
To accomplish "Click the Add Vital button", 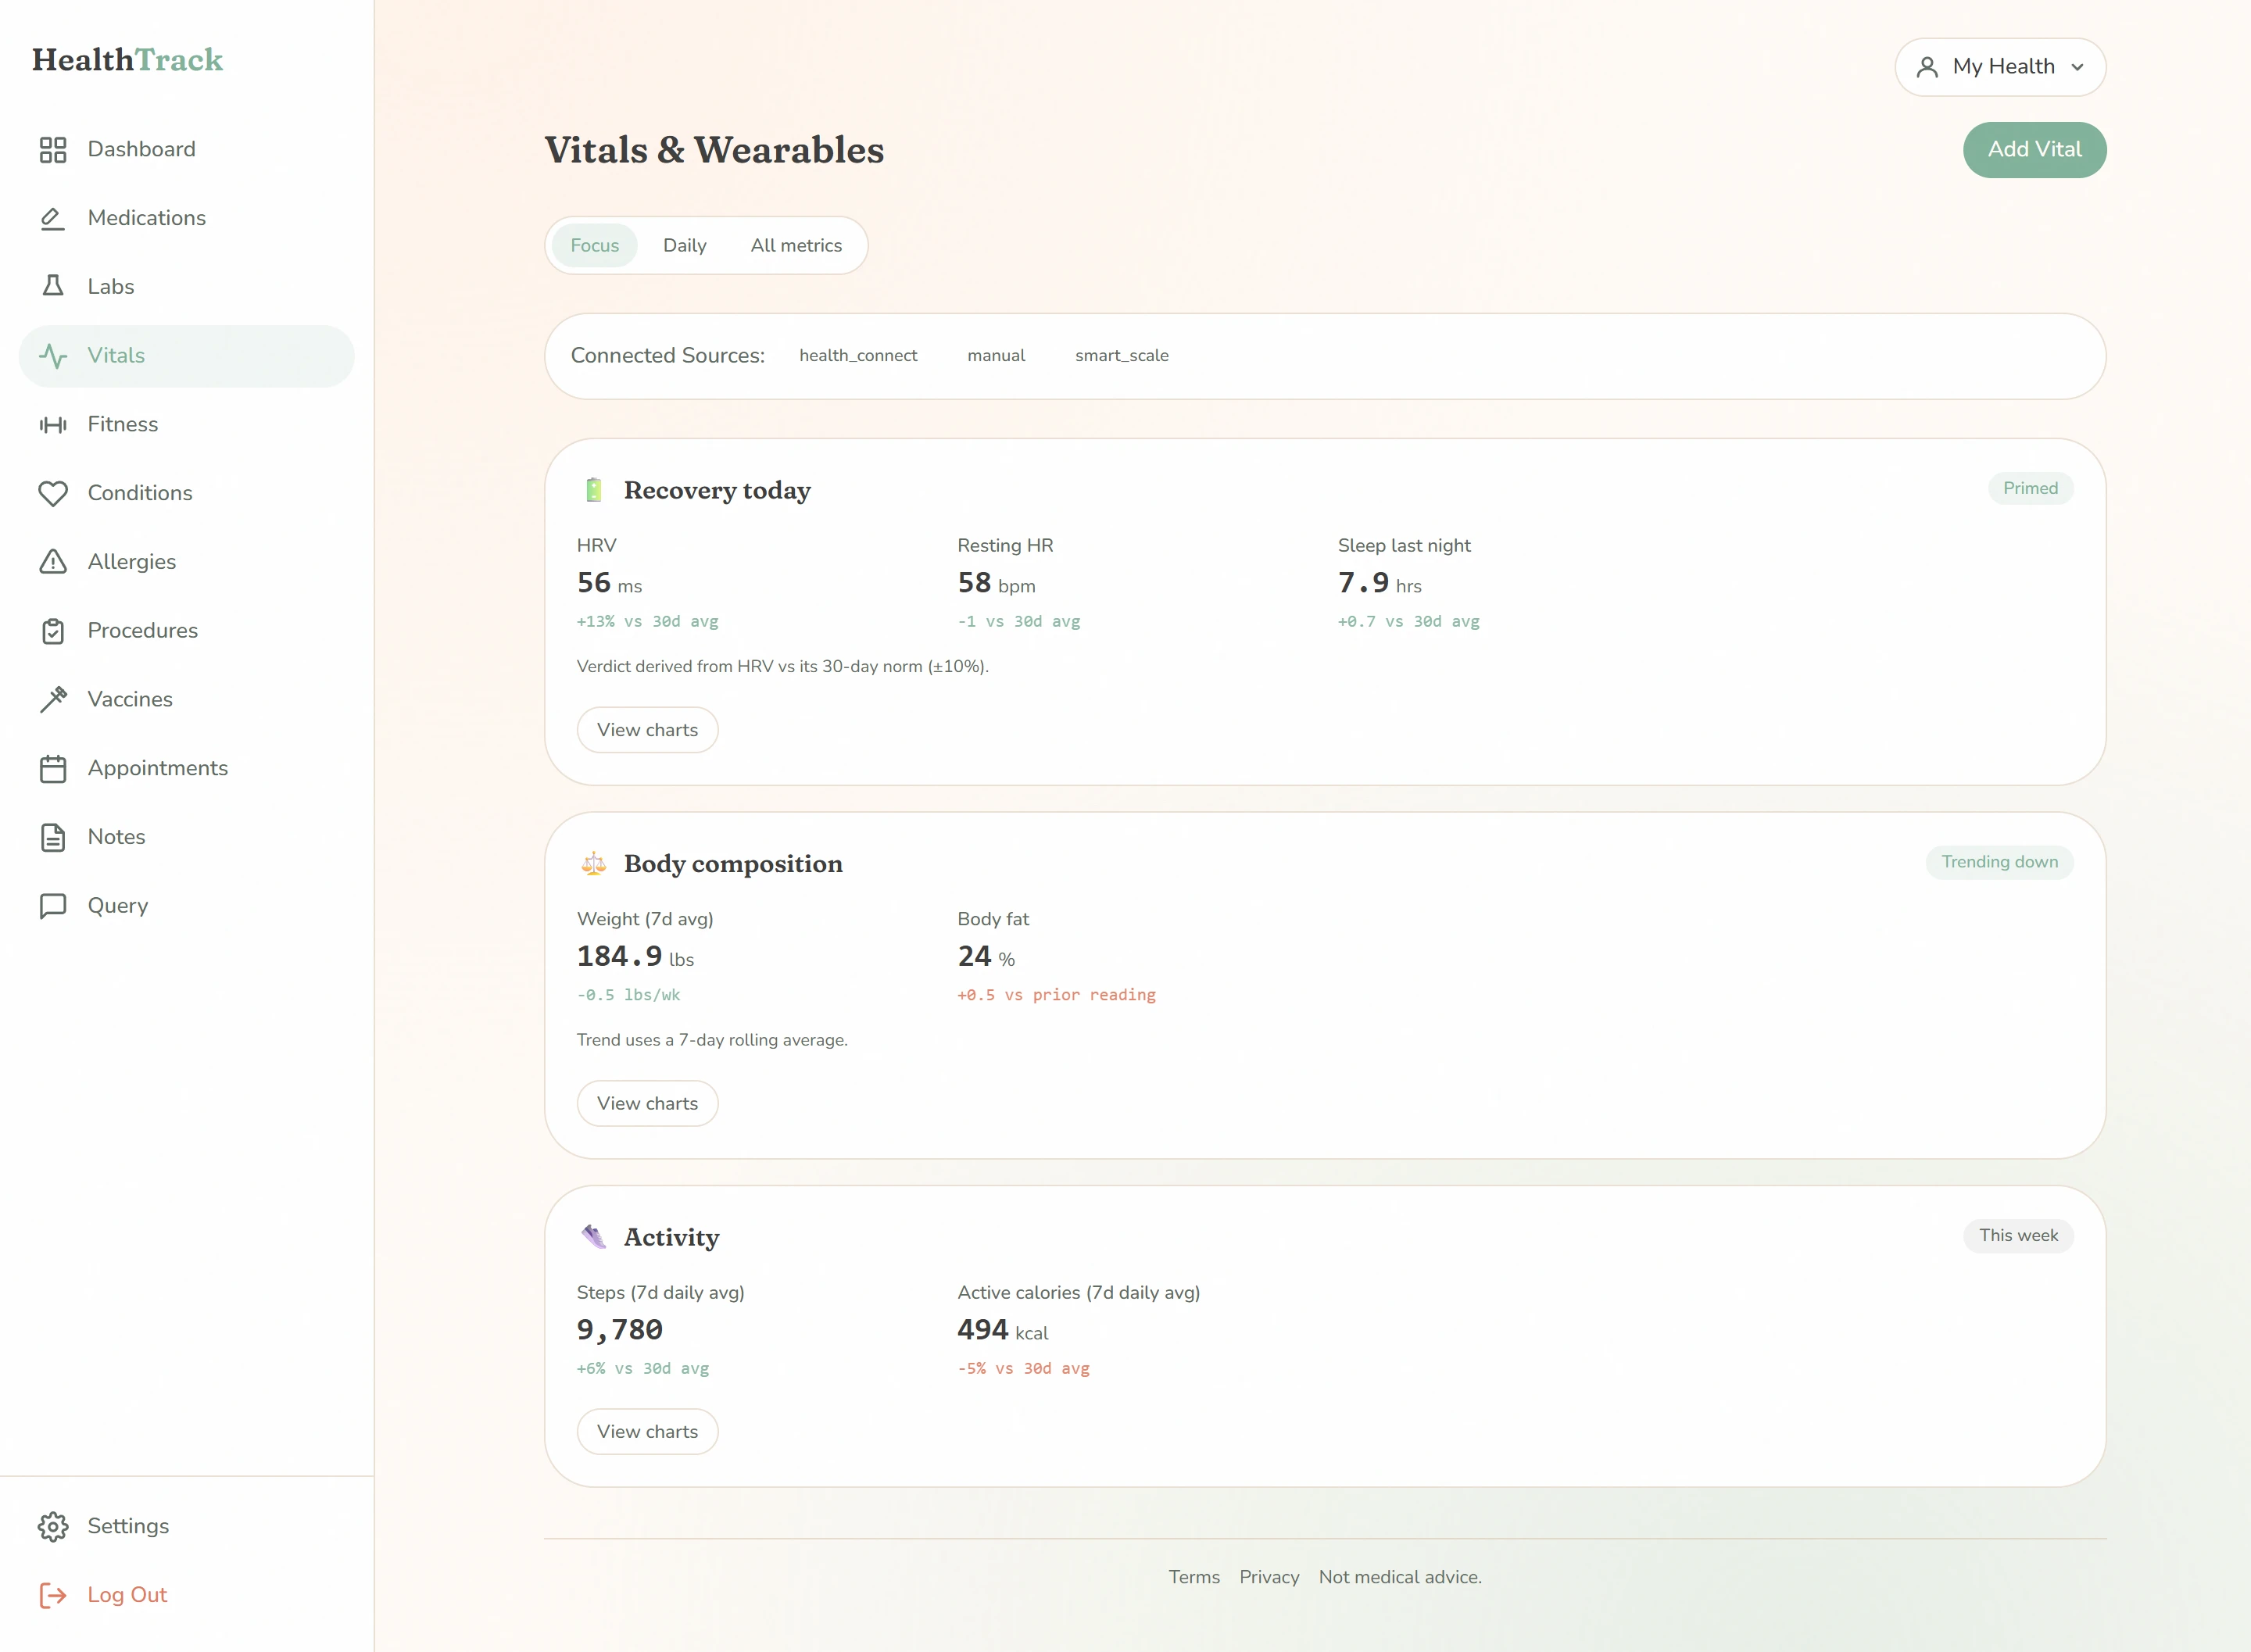I will pyautogui.click(x=2035, y=150).
